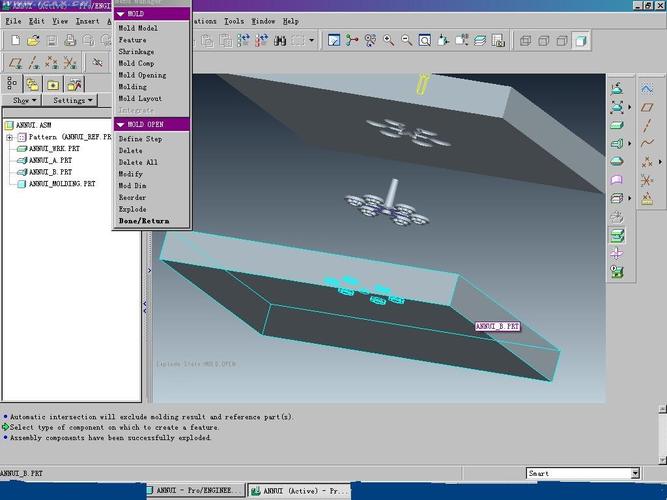Click the Zoom Out magnifier icon

coord(407,41)
